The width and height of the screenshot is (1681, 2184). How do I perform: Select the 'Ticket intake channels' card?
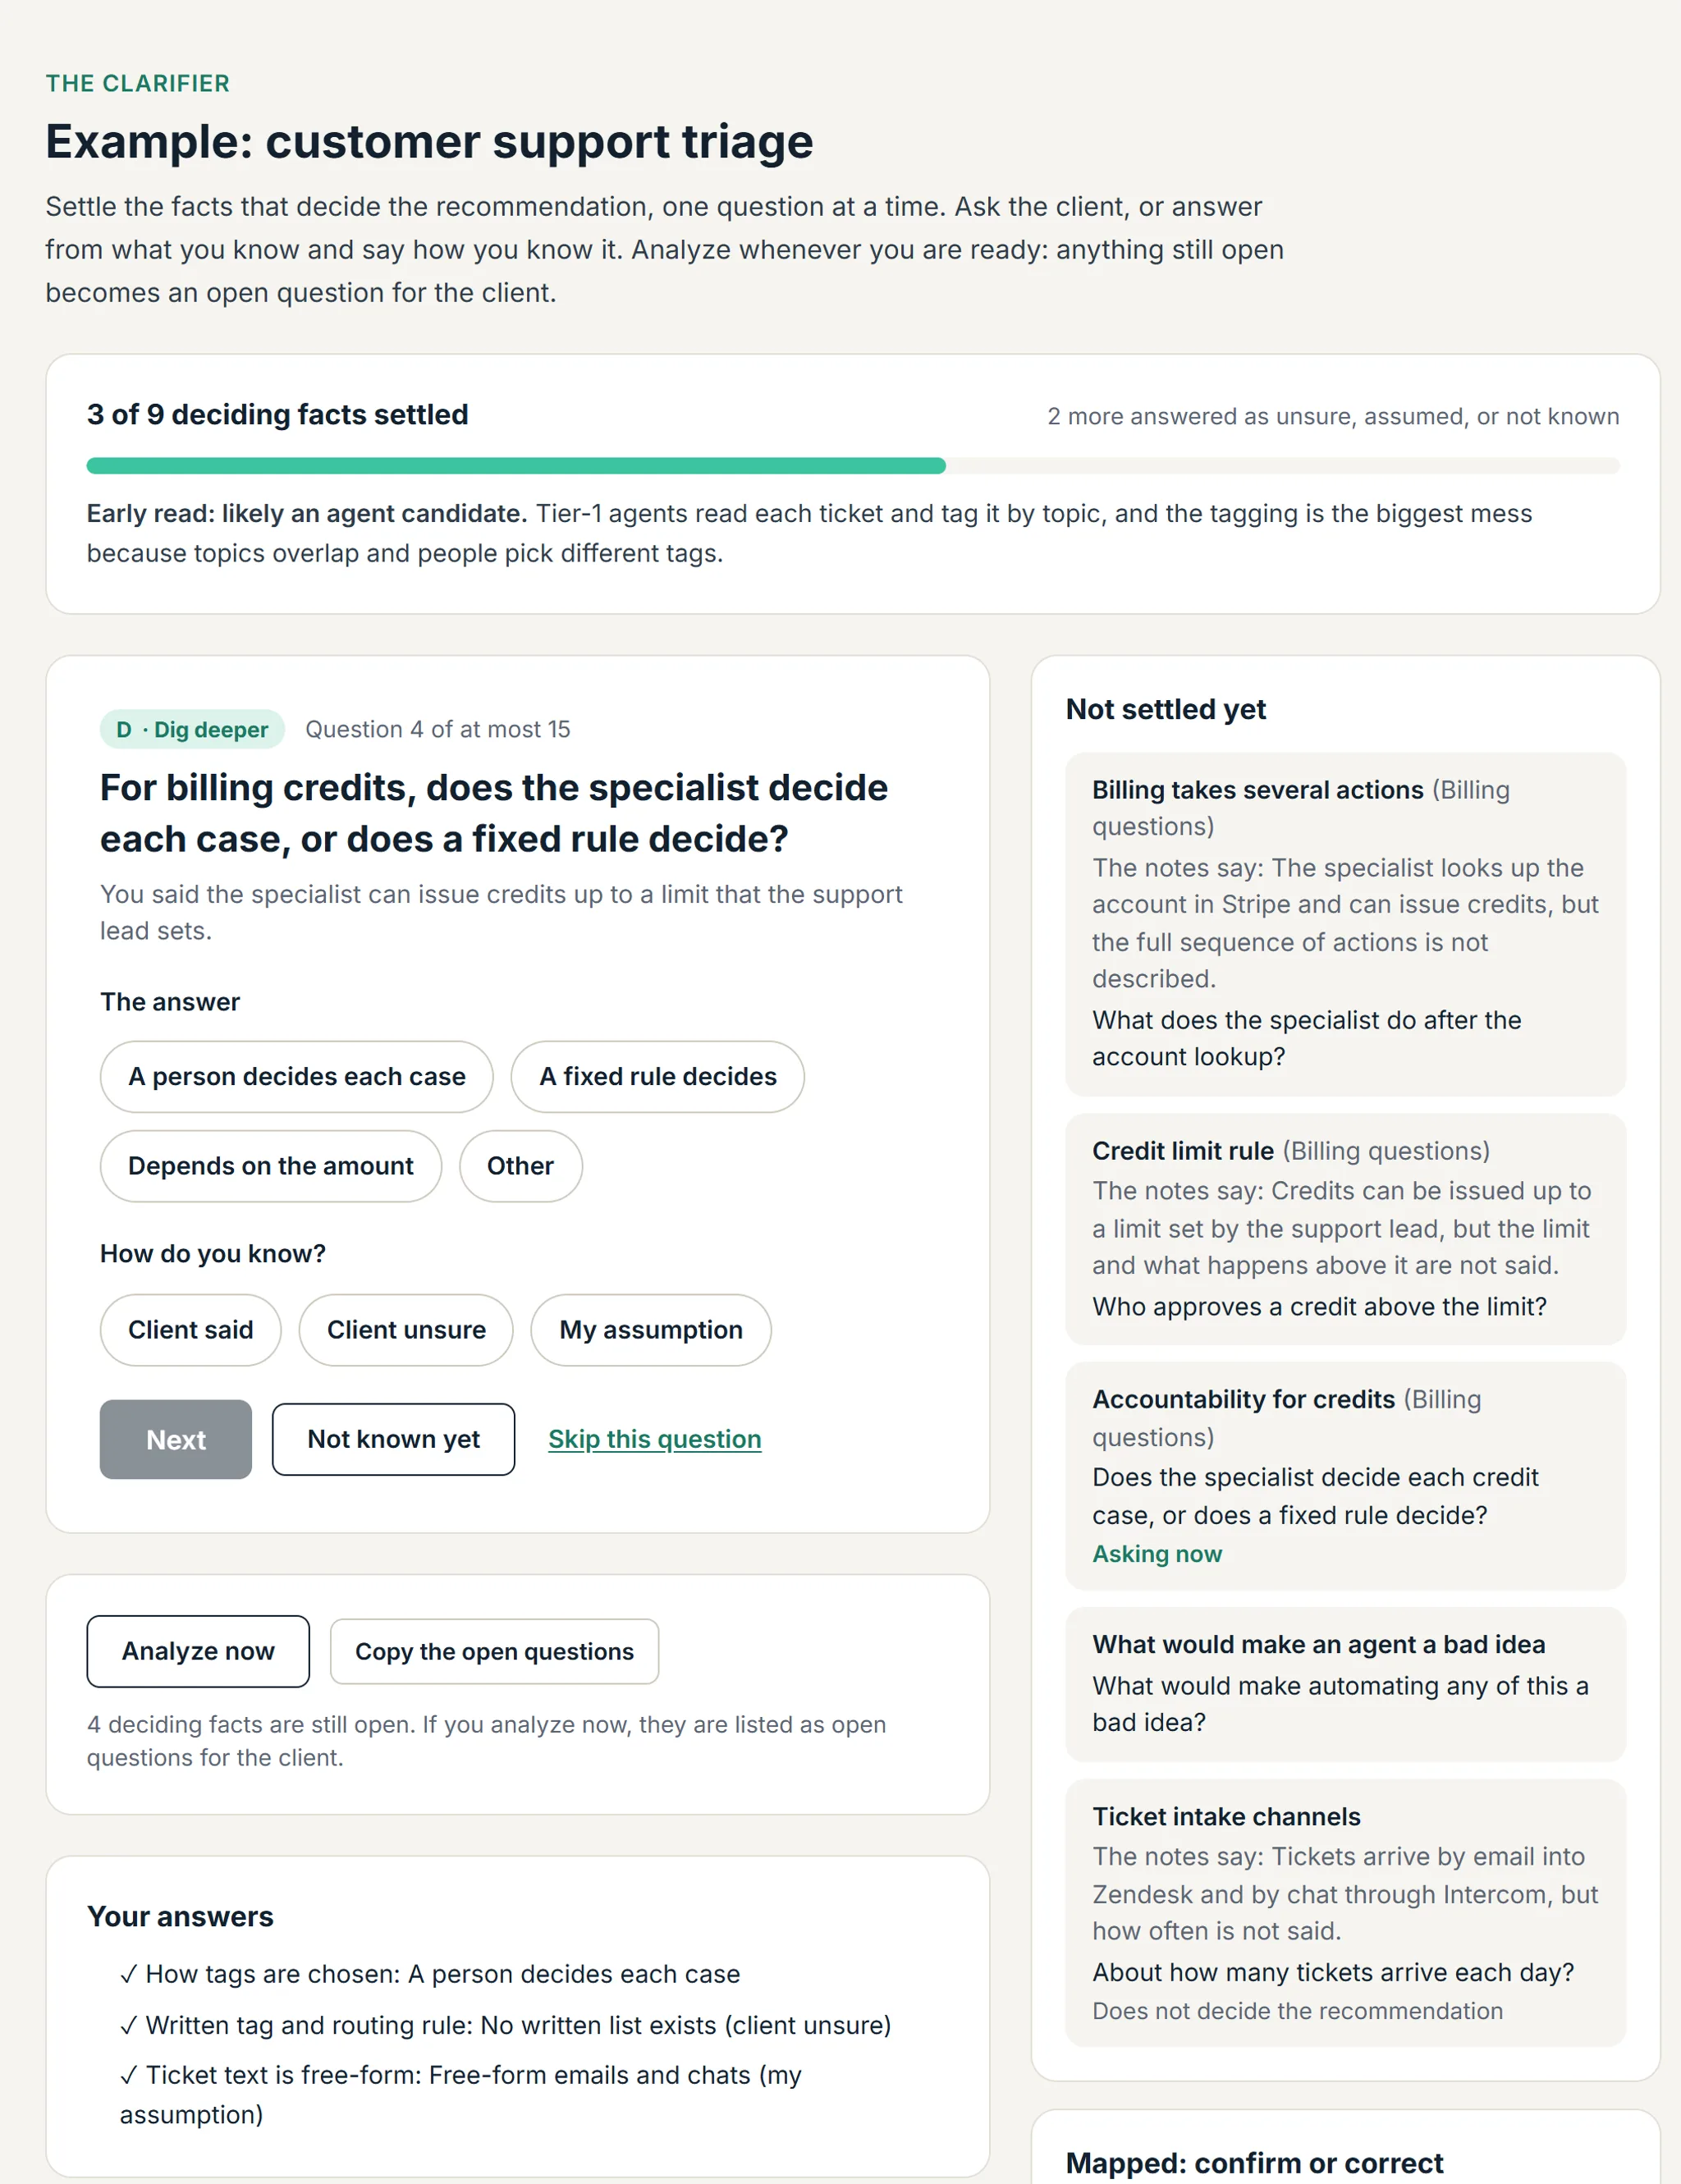[1345, 1913]
